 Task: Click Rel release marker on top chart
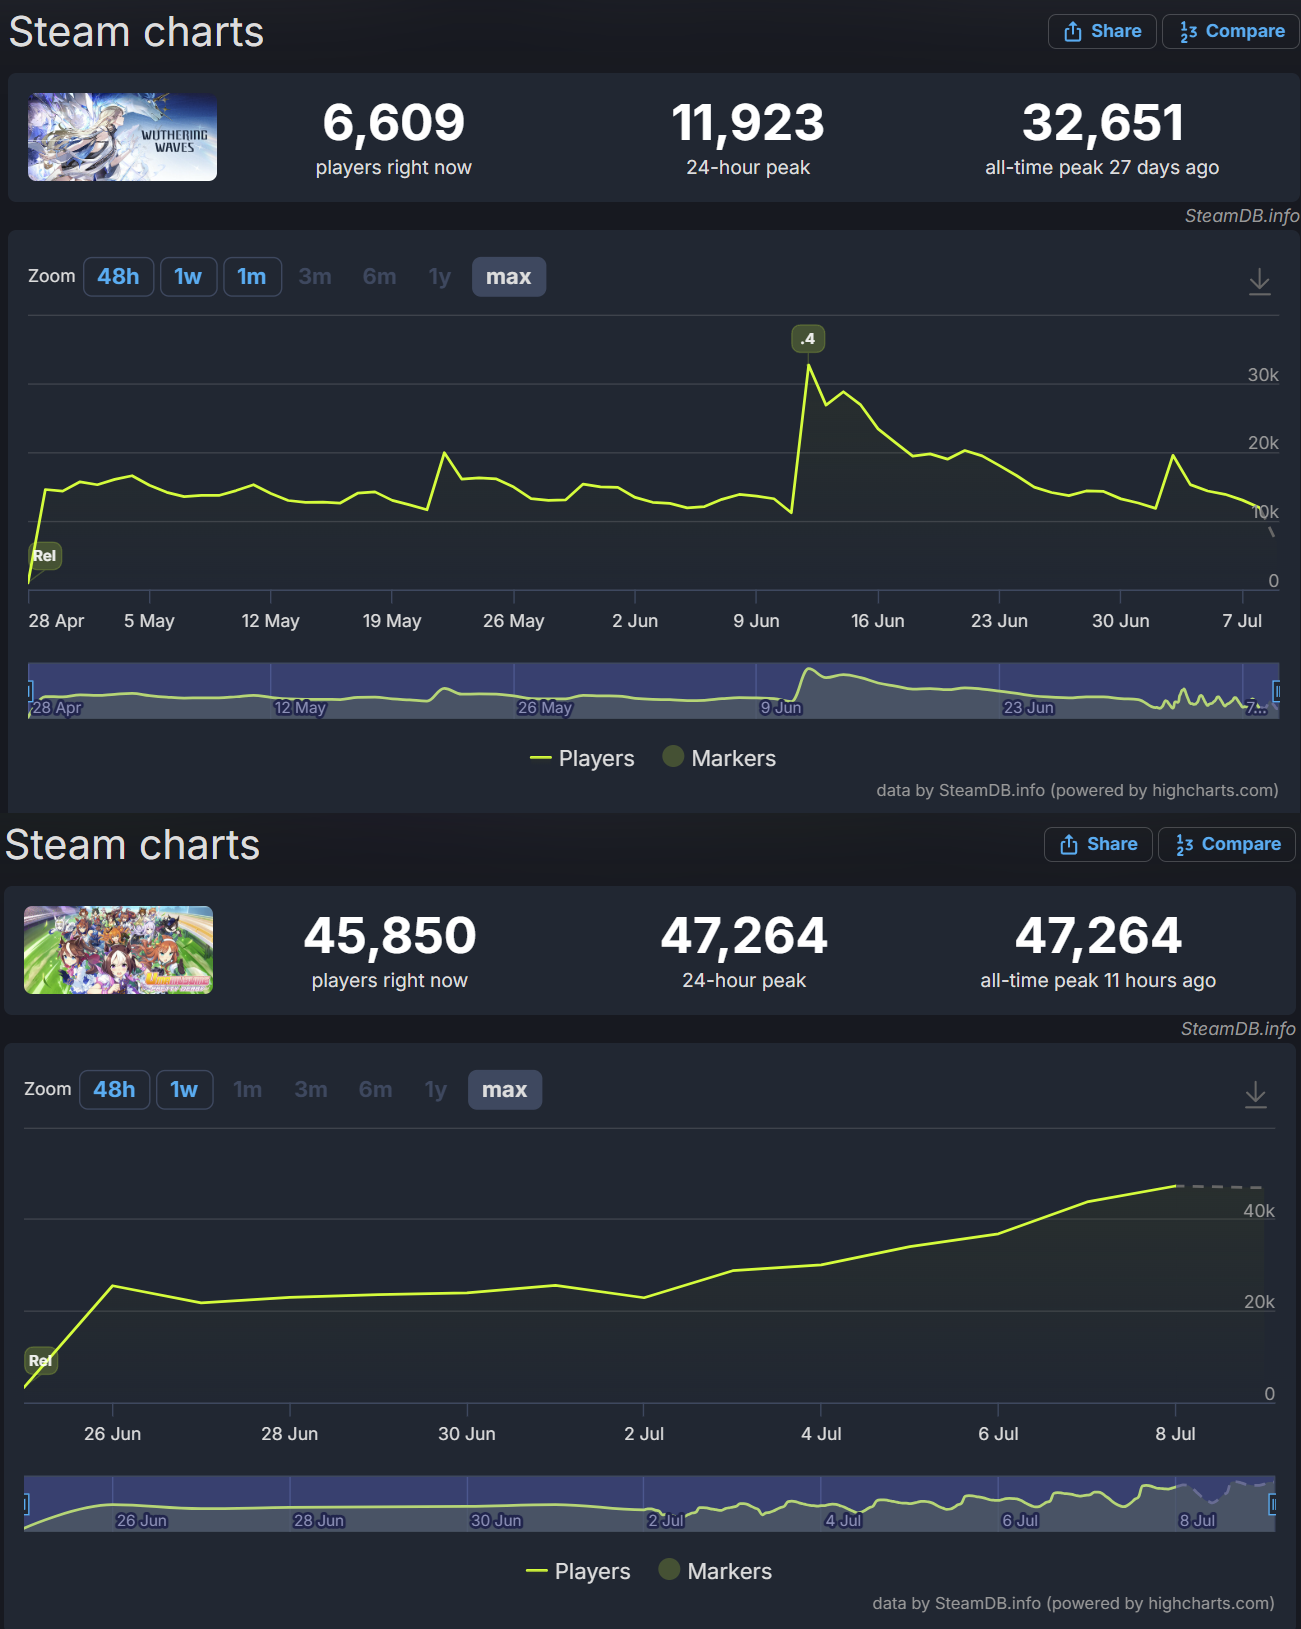(45, 556)
